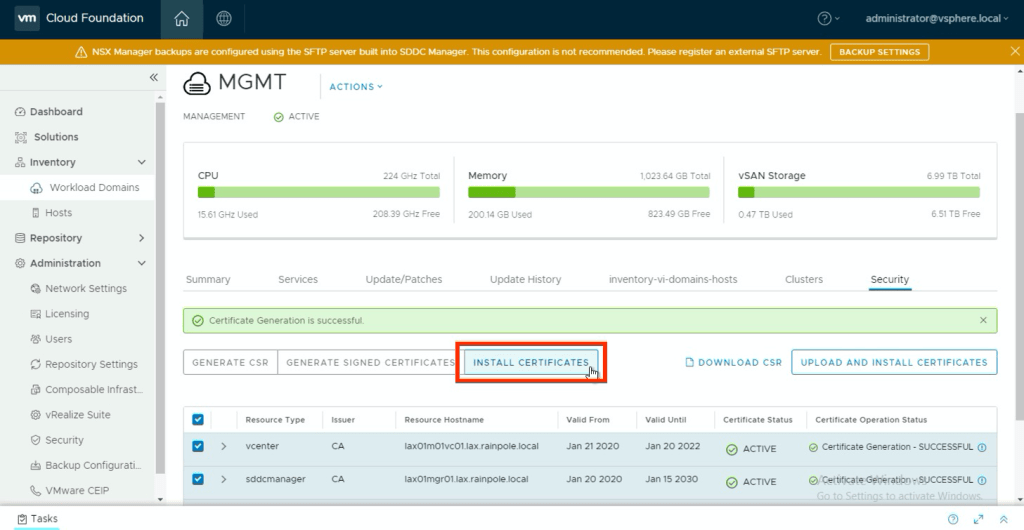Switch to the Clusters tab
This screenshot has width=1024, height=530.
click(804, 280)
